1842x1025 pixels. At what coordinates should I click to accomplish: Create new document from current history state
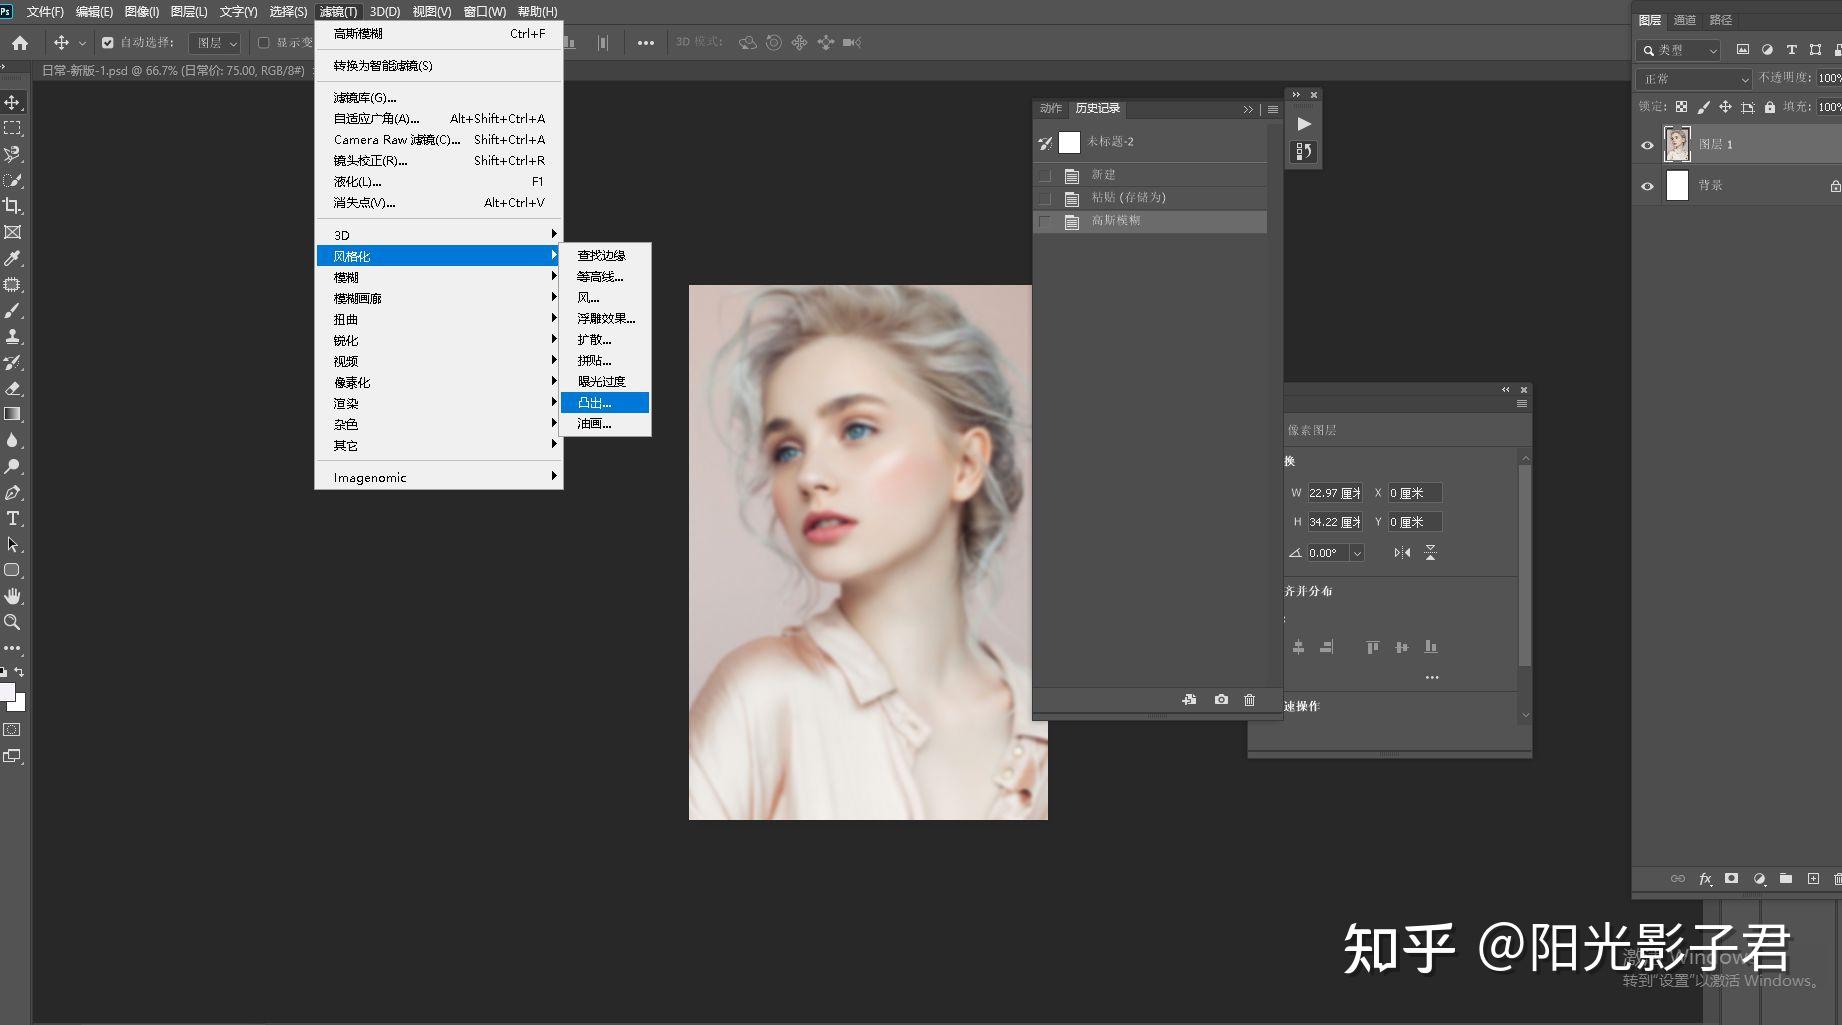click(1189, 700)
